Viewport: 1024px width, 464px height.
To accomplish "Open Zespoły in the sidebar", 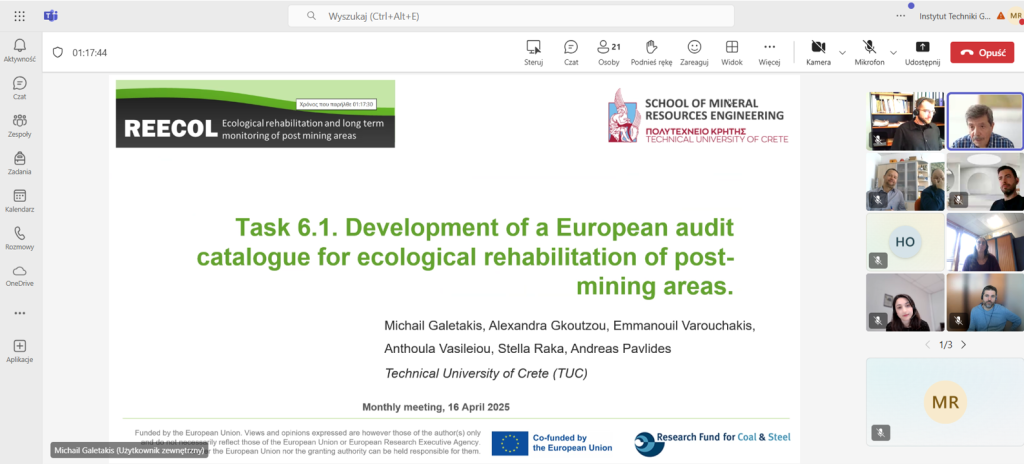I will tap(20, 125).
